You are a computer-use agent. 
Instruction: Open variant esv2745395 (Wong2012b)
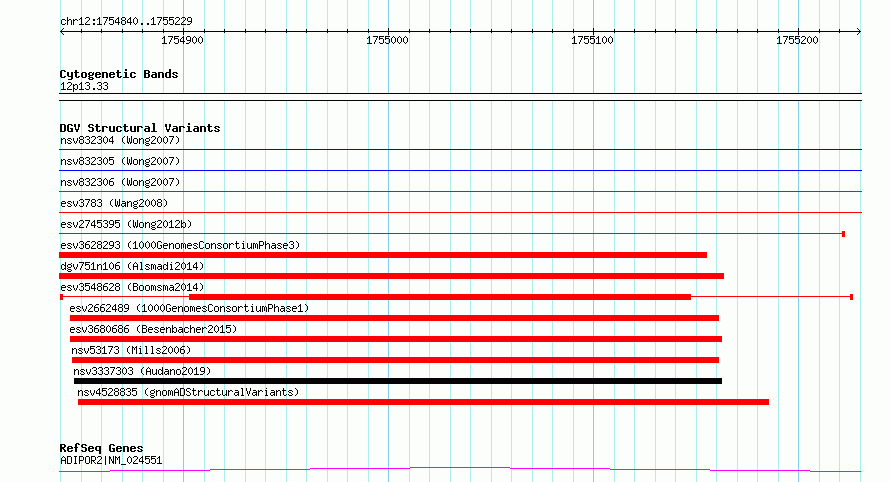tap(126, 224)
